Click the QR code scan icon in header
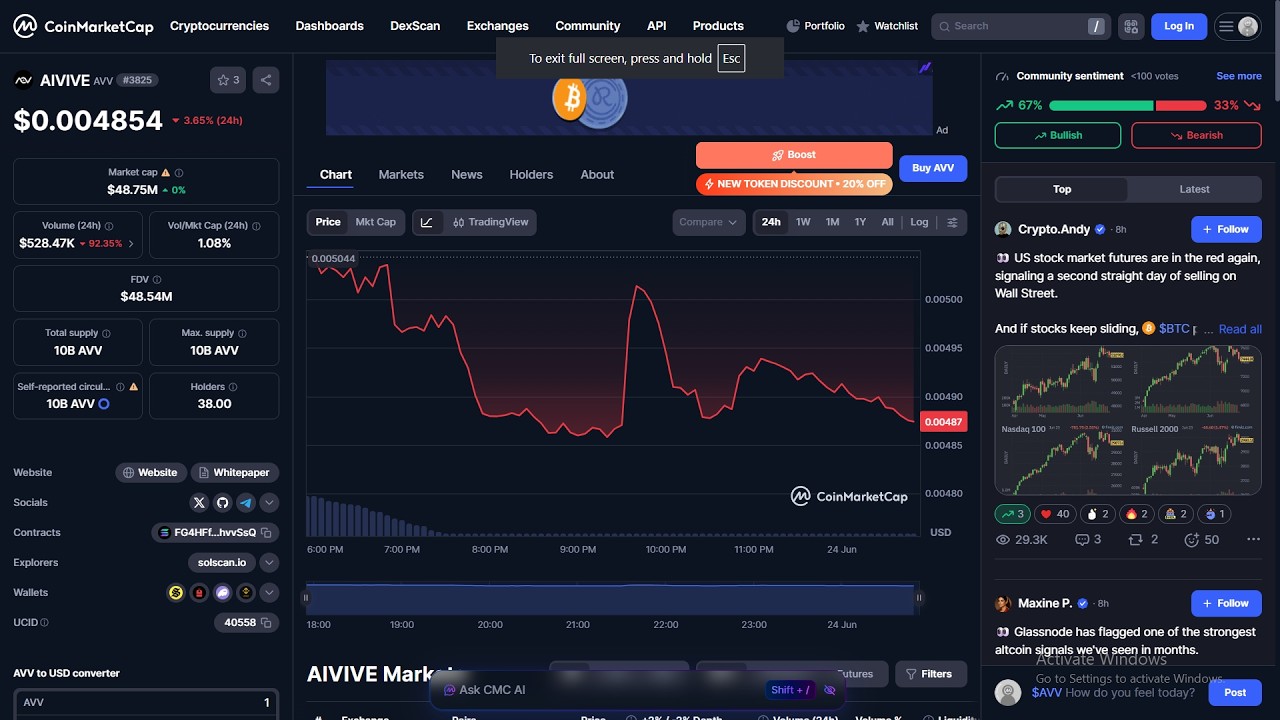This screenshot has width=1280, height=720. [x=1131, y=26]
